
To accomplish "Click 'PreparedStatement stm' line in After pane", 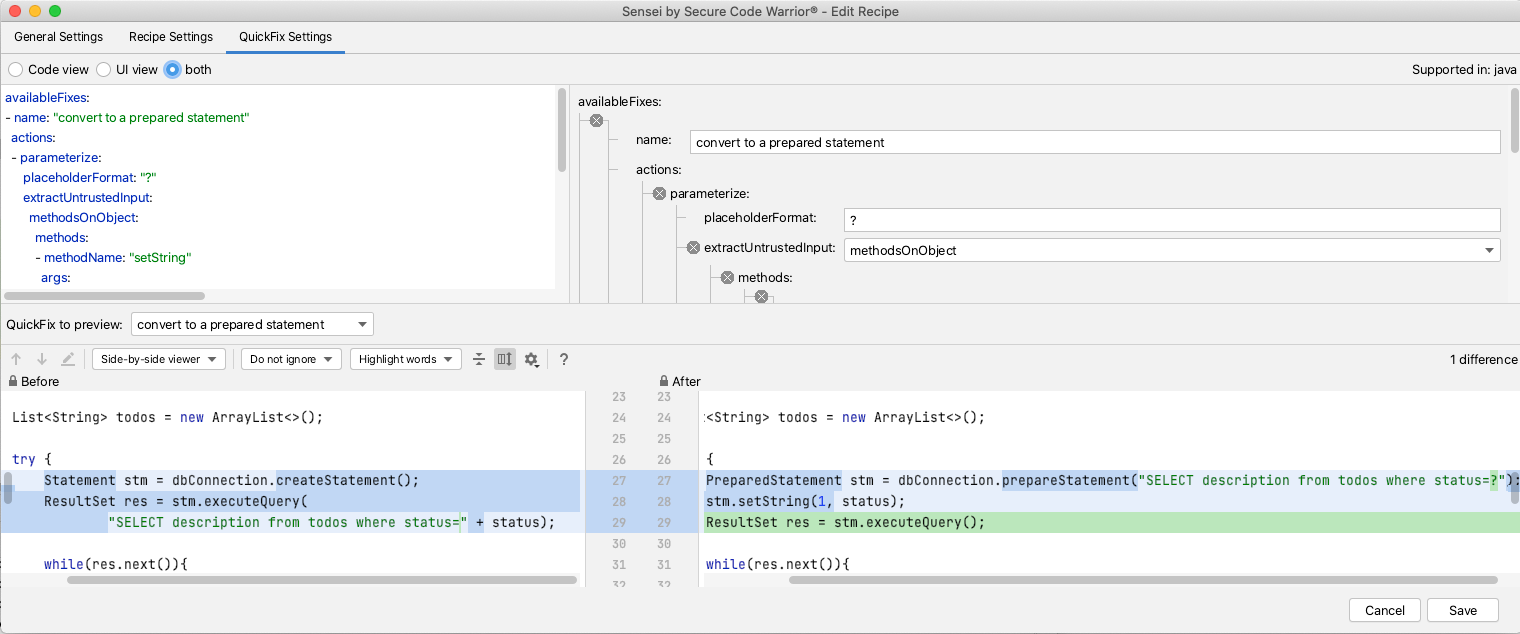I will coord(1110,480).
